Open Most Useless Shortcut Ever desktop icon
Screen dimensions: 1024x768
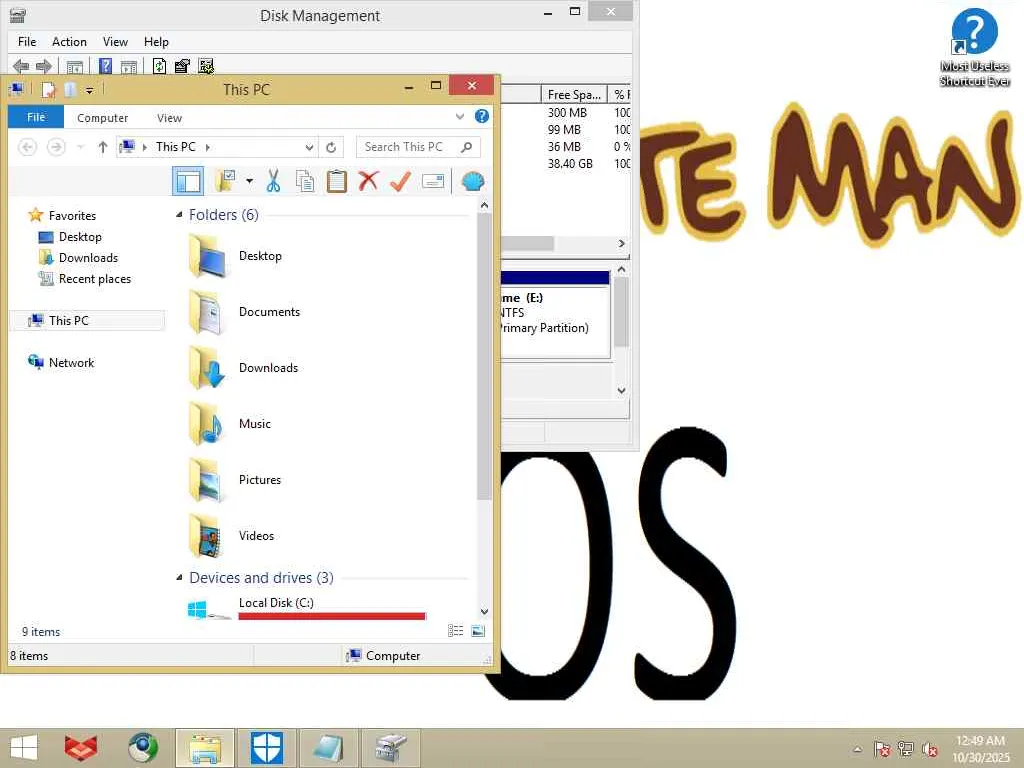(x=974, y=47)
